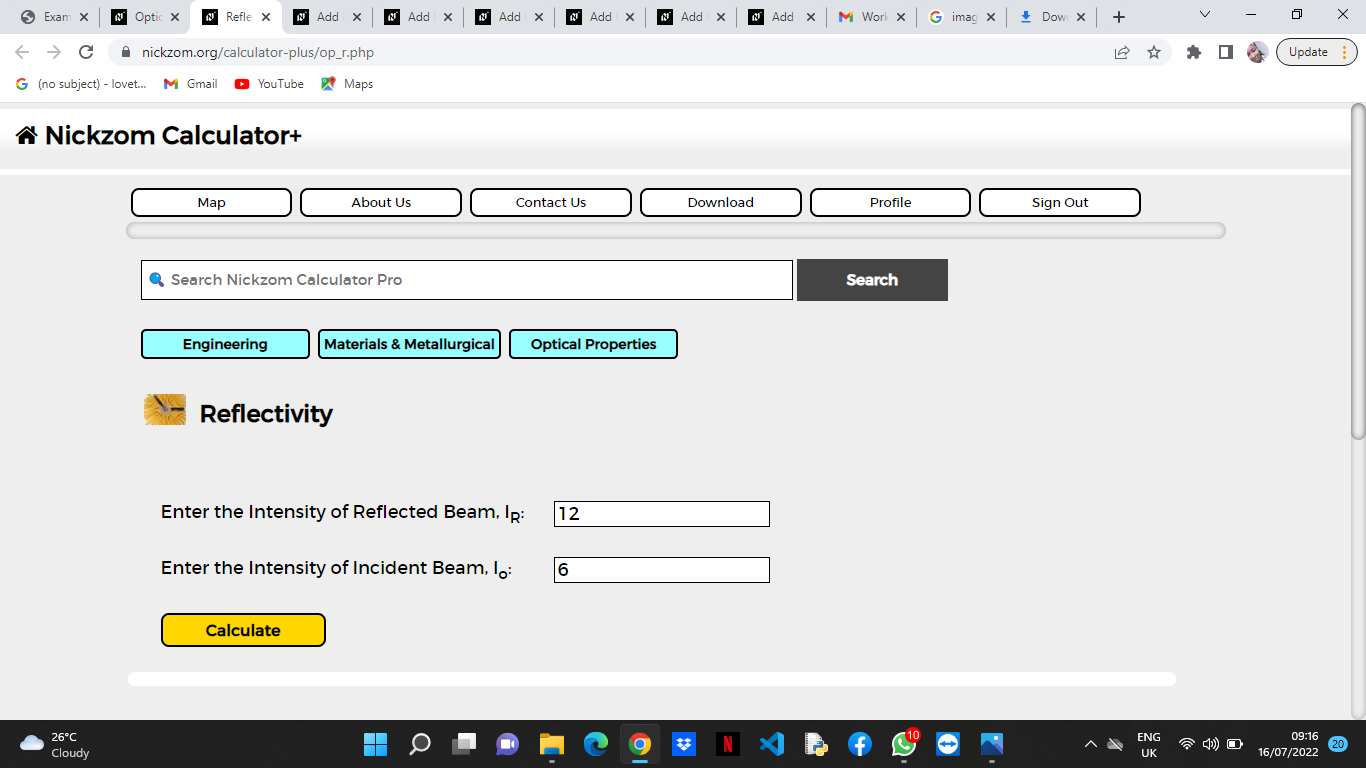Open Netflix from the taskbar
This screenshot has width=1366, height=768.
pyautogui.click(x=728, y=744)
